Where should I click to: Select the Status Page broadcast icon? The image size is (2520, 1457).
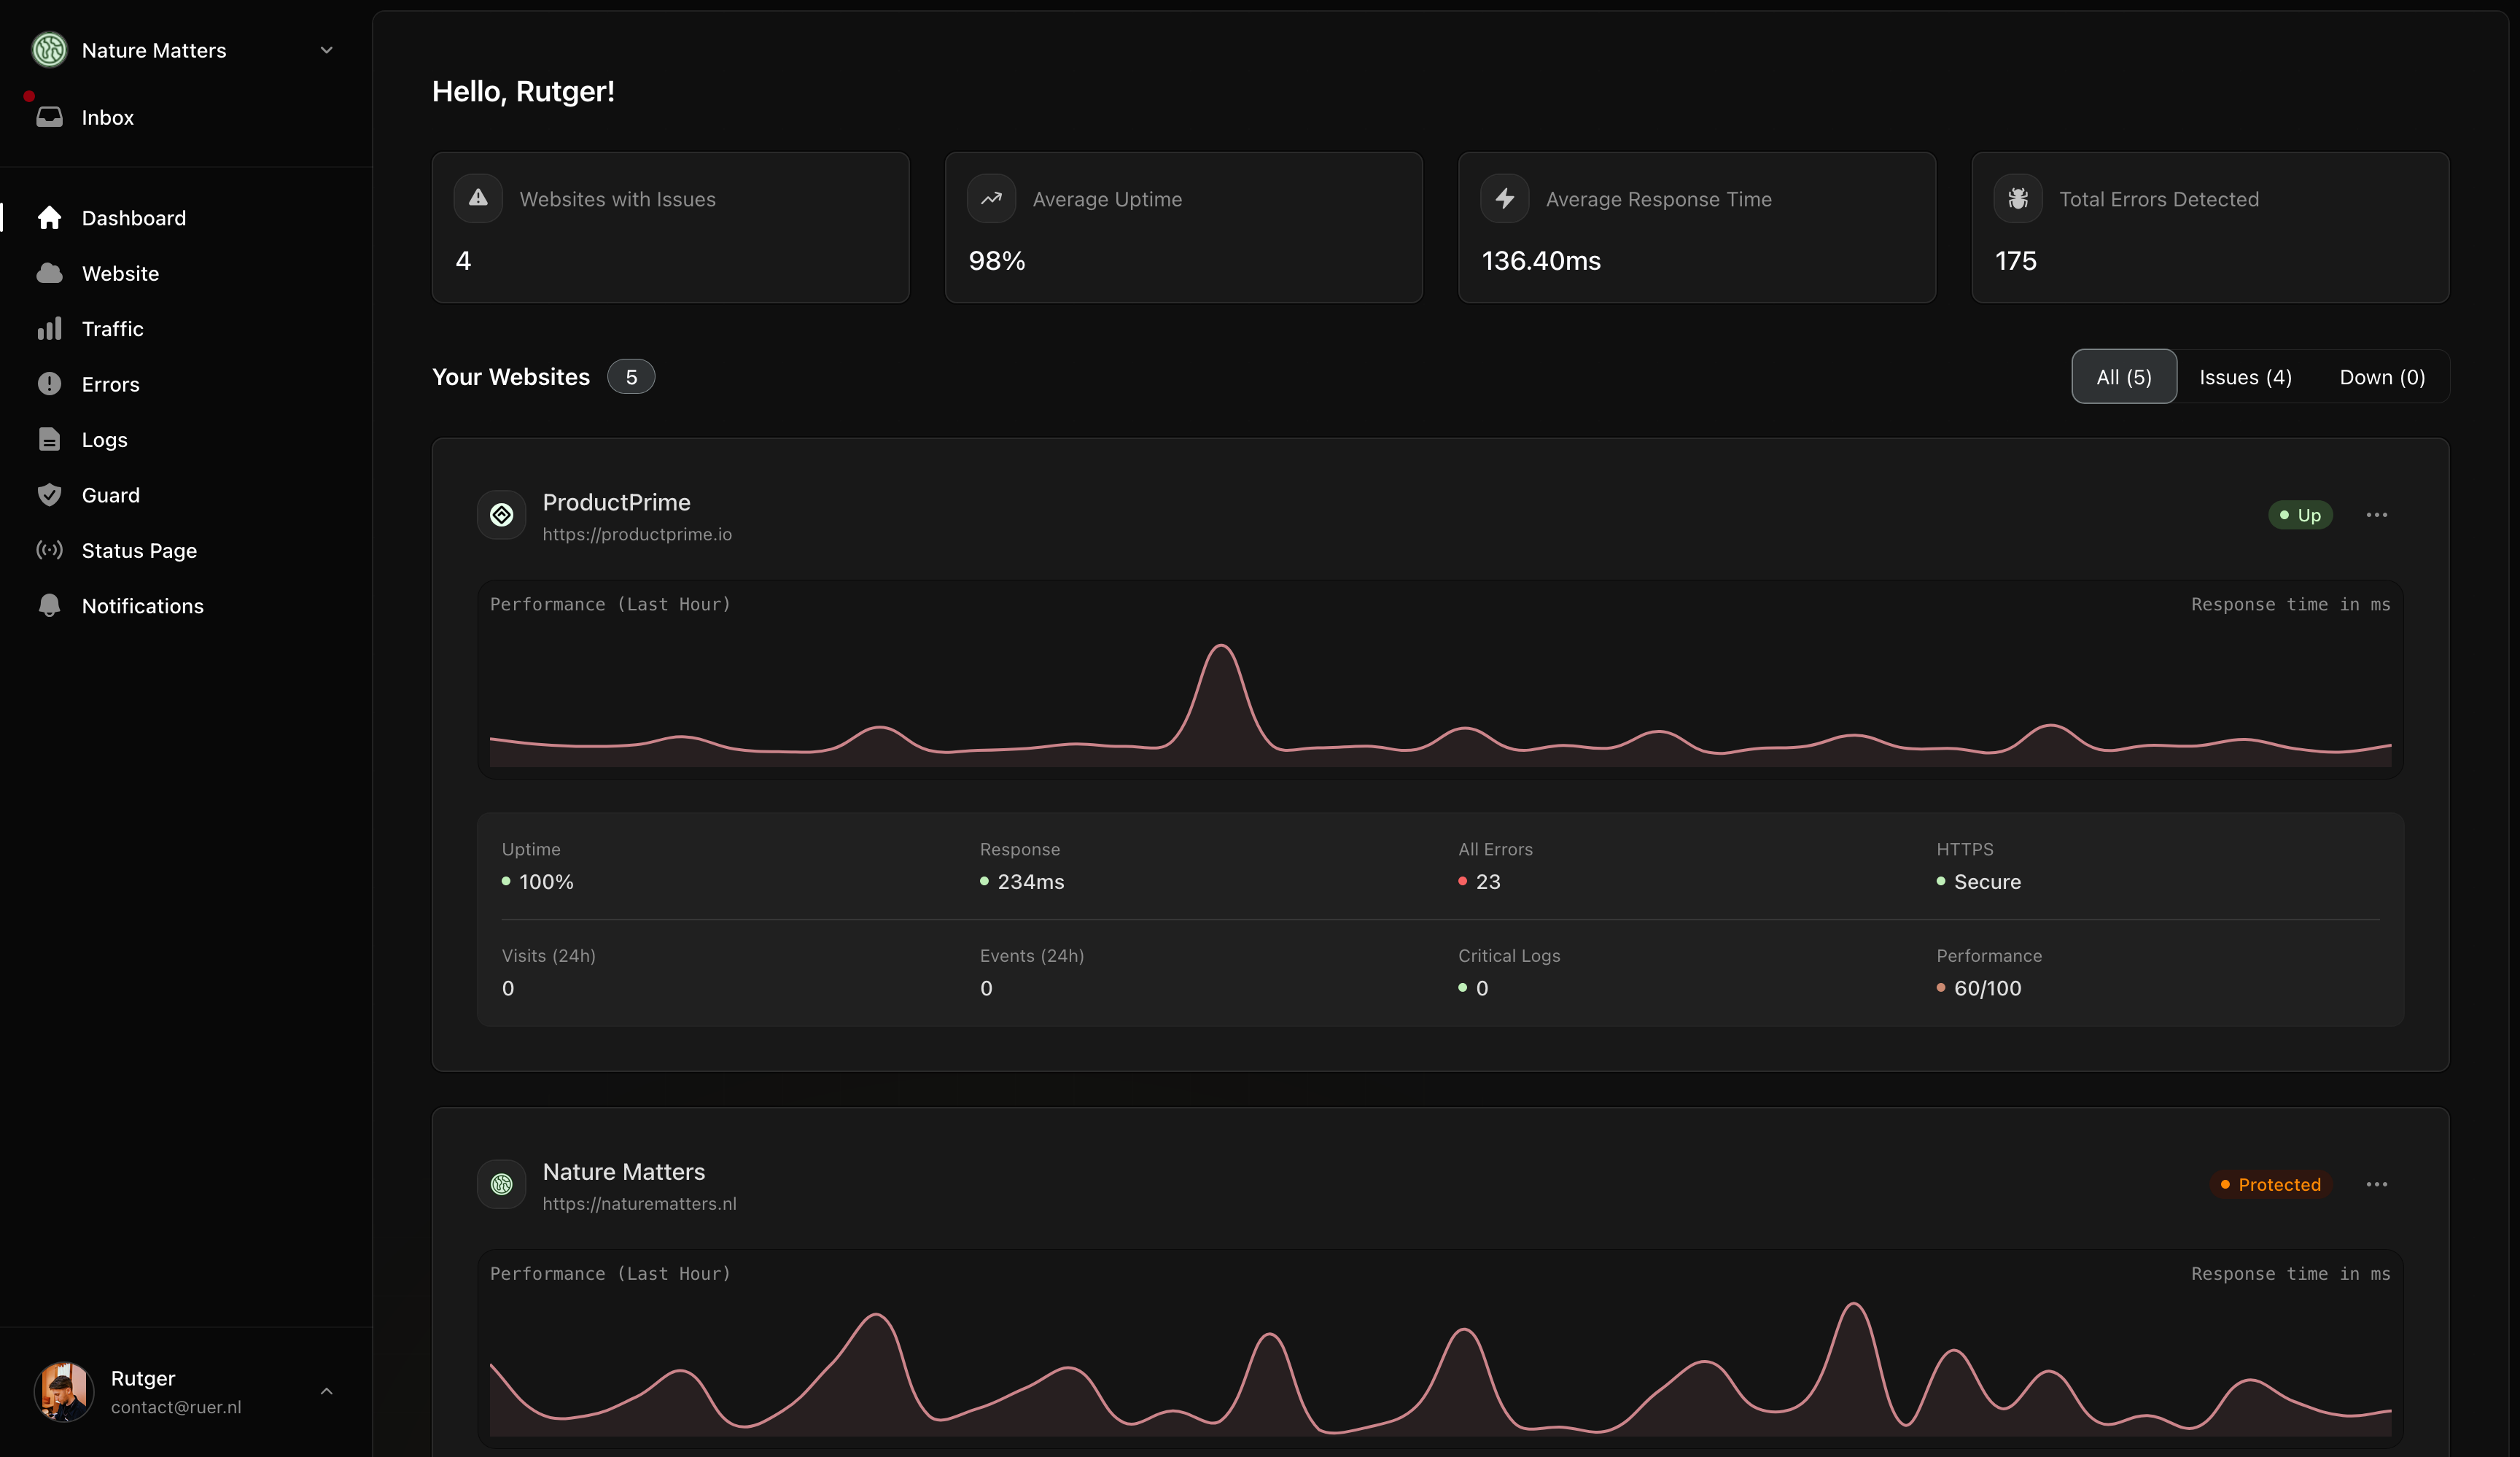(x=49, y=550)
